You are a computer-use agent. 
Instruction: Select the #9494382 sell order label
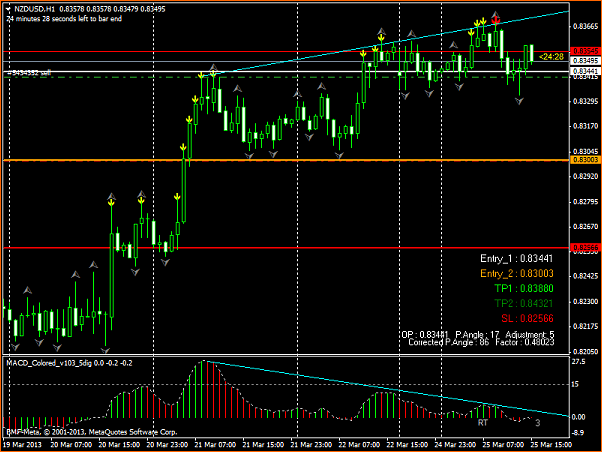coord(28,73)
